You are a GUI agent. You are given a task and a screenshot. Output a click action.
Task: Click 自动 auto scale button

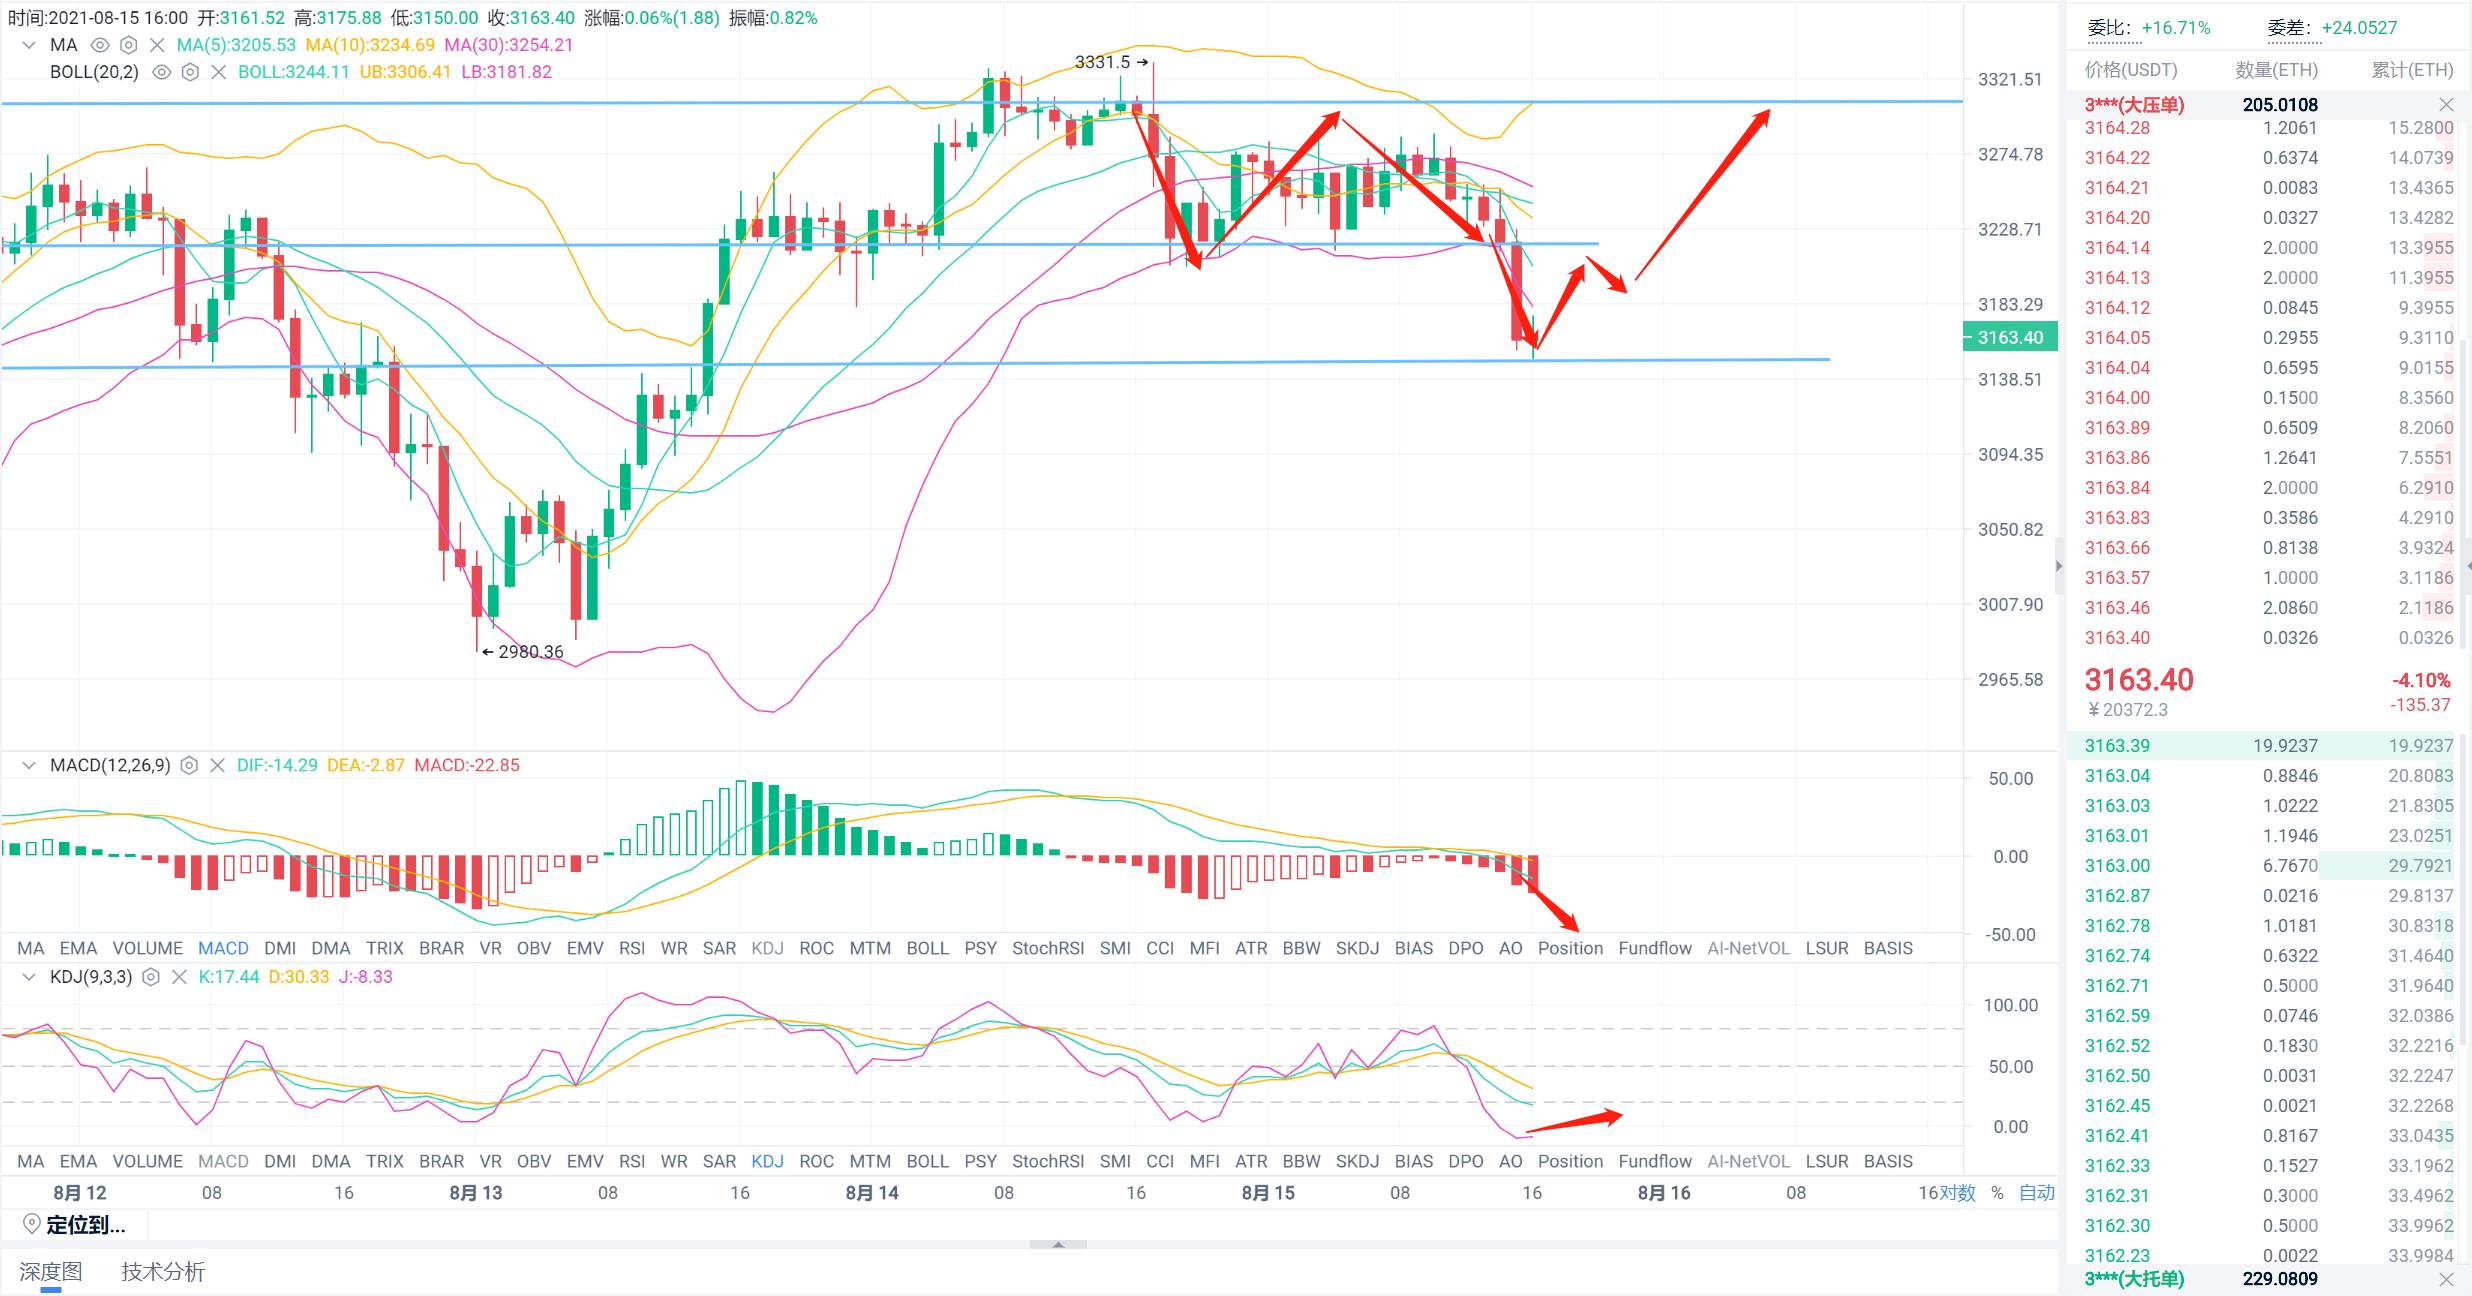pyautogui.click(x=2037, y=1193)
